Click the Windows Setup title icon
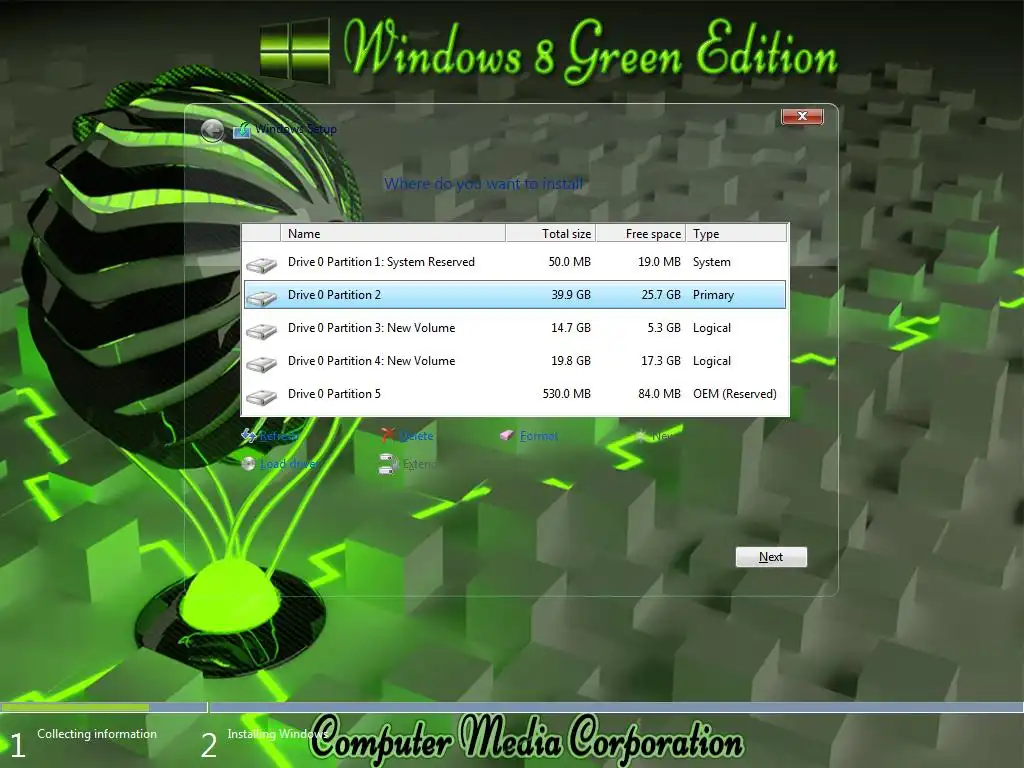 coord(242,130)
